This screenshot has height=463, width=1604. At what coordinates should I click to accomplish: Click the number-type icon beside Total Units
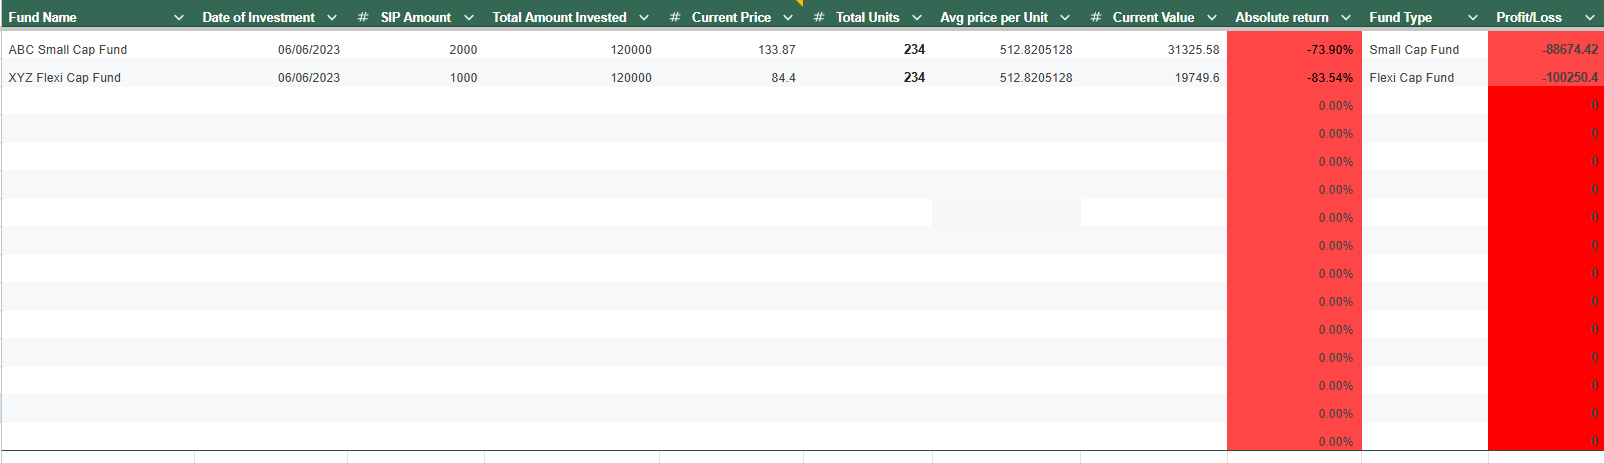tap(819, 17)
